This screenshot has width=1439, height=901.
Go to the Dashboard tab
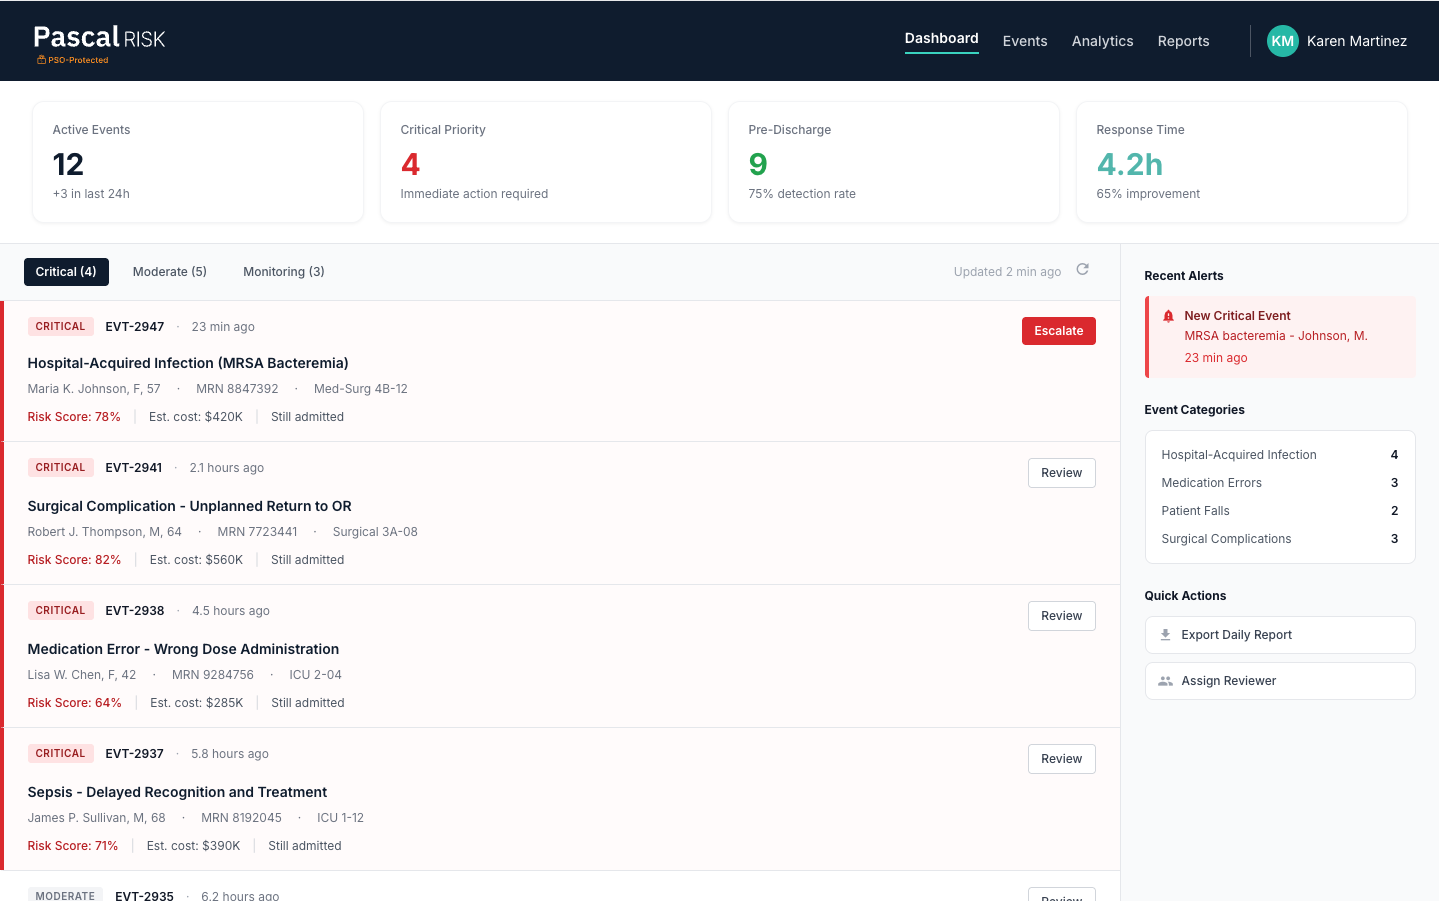(x=942, y=39)
